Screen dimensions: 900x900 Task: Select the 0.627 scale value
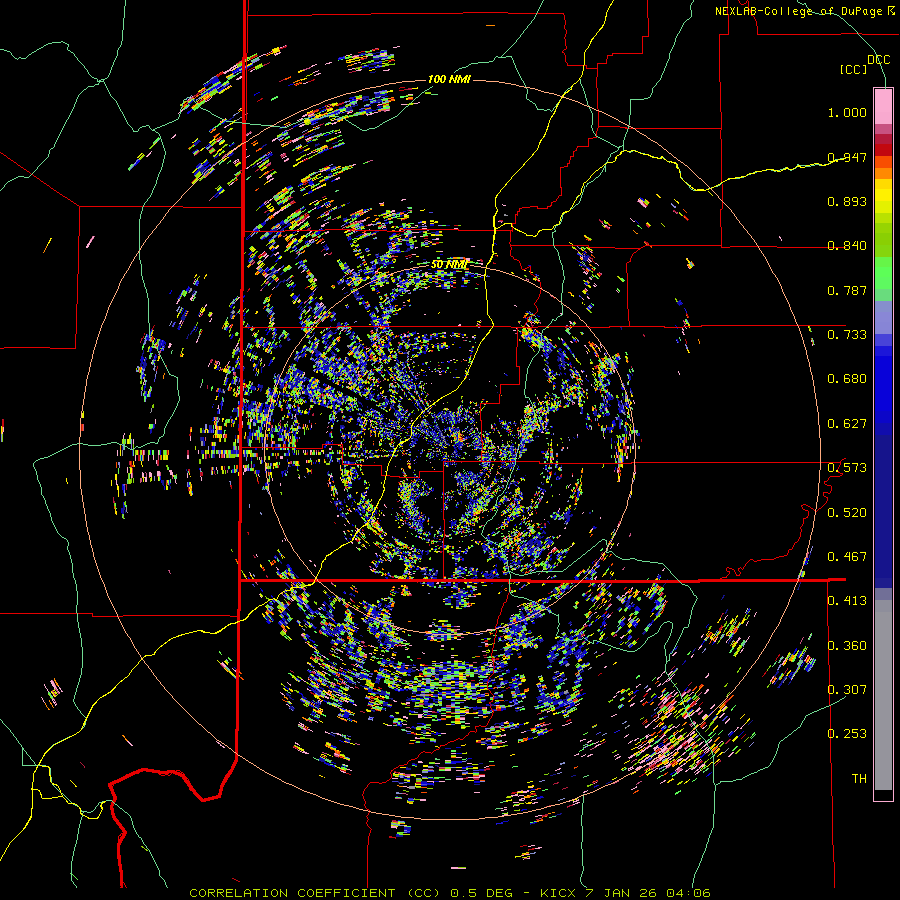pyautogui.click(x=847, y=424)
